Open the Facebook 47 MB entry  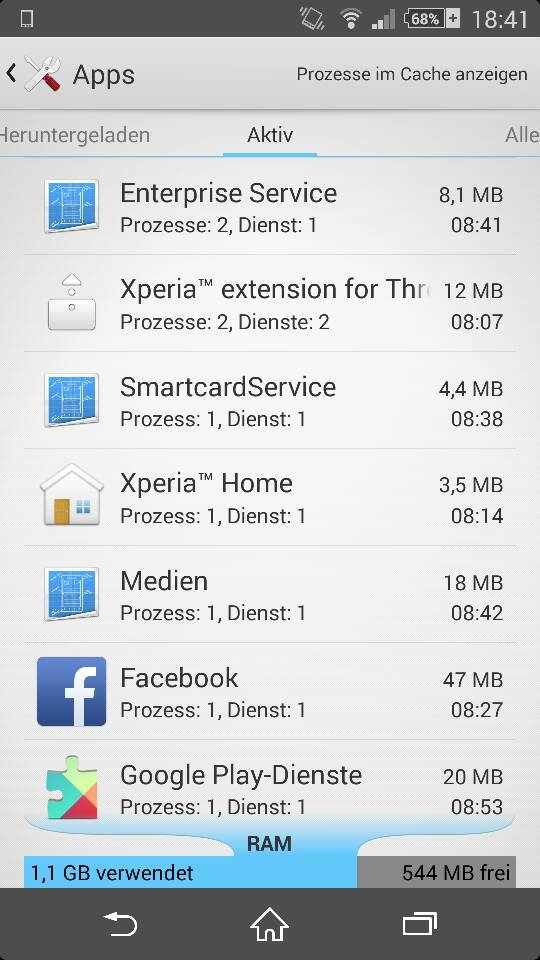(270, 691)
